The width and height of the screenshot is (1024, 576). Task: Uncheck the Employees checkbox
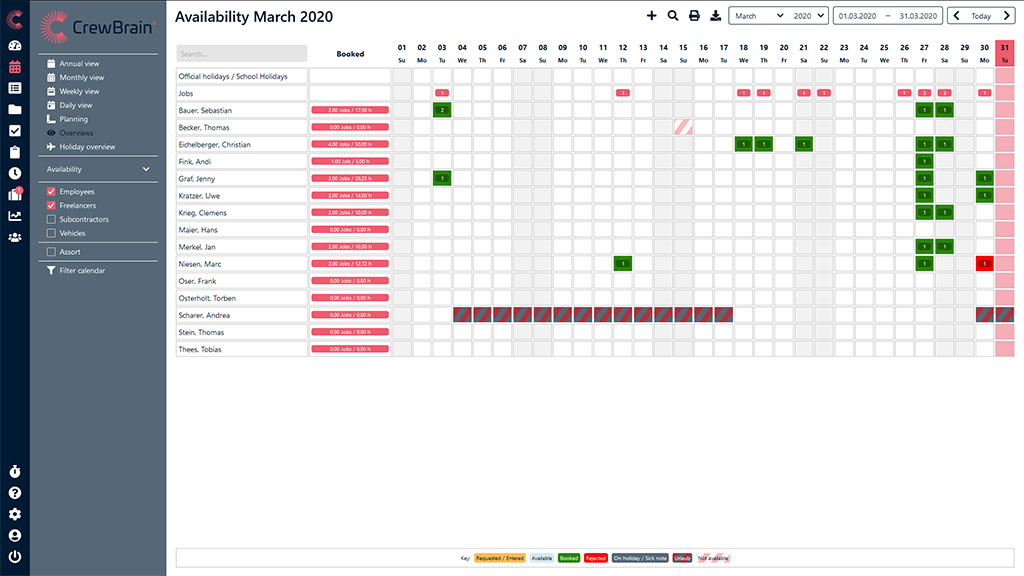[x=52, y=191]
